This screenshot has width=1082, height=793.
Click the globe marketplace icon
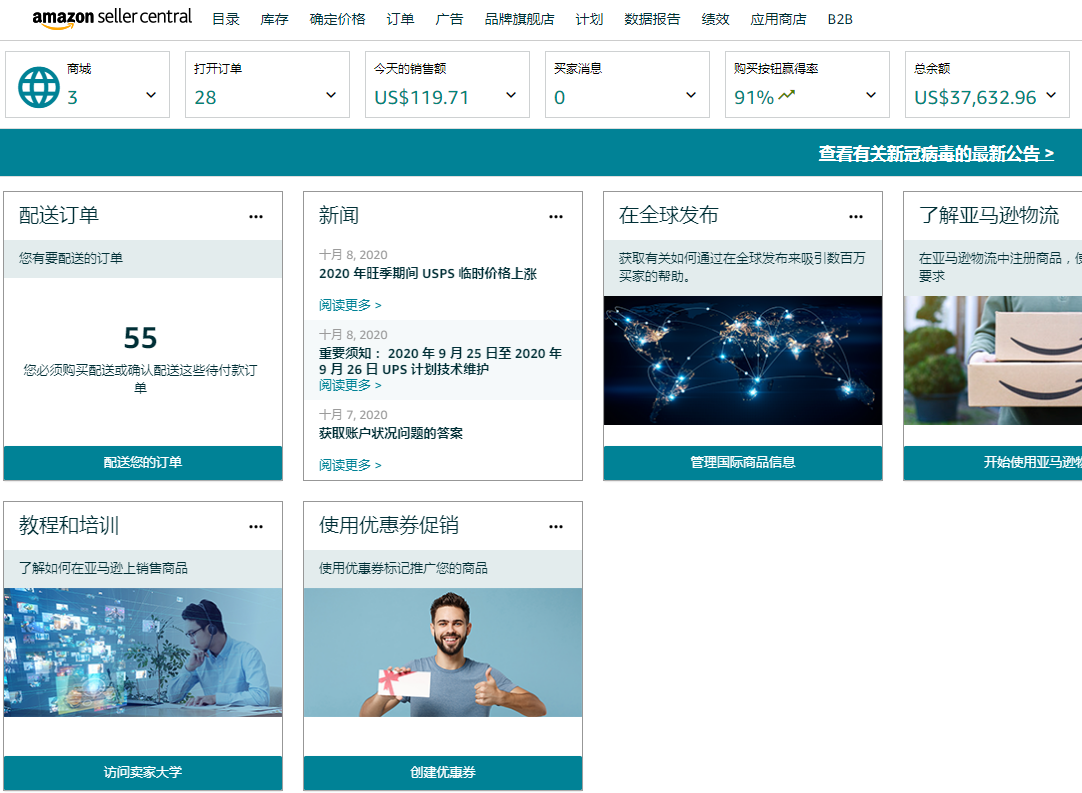click(x=39, y=87)
